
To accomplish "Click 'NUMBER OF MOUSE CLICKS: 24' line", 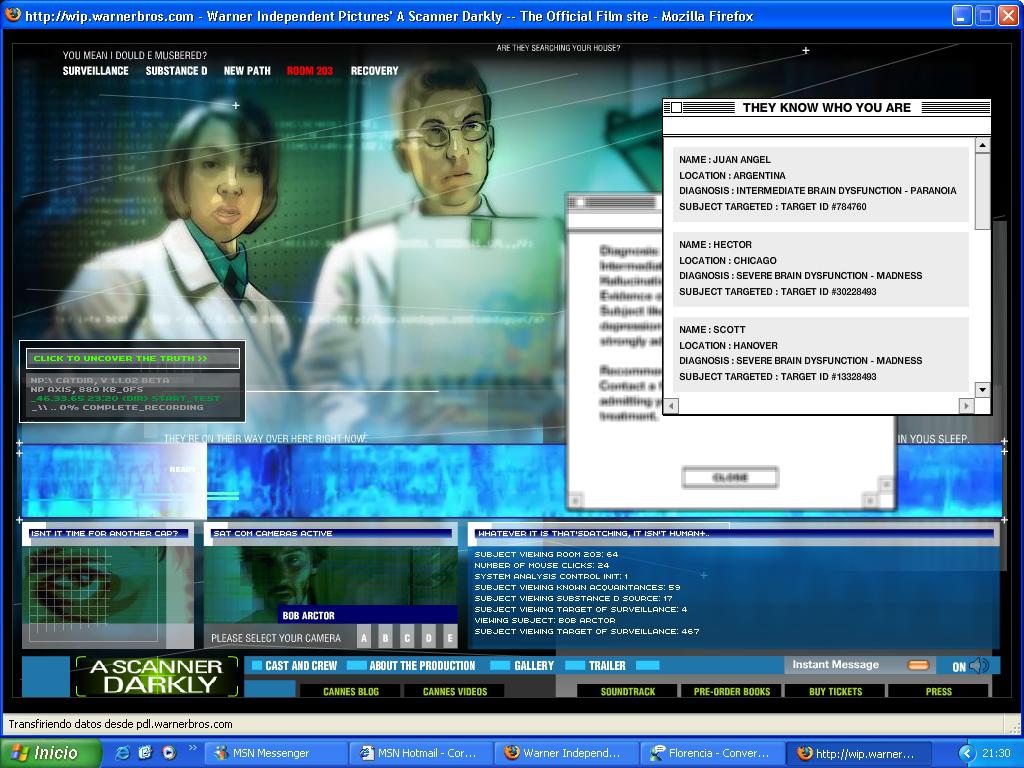I will point(541,565).
